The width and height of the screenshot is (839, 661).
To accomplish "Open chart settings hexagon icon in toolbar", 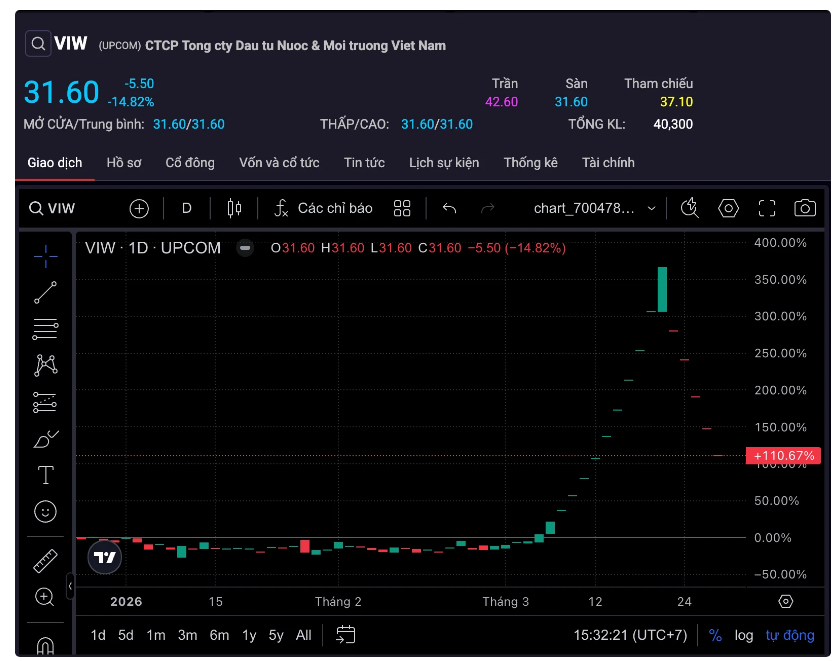I will coord(728,208).
